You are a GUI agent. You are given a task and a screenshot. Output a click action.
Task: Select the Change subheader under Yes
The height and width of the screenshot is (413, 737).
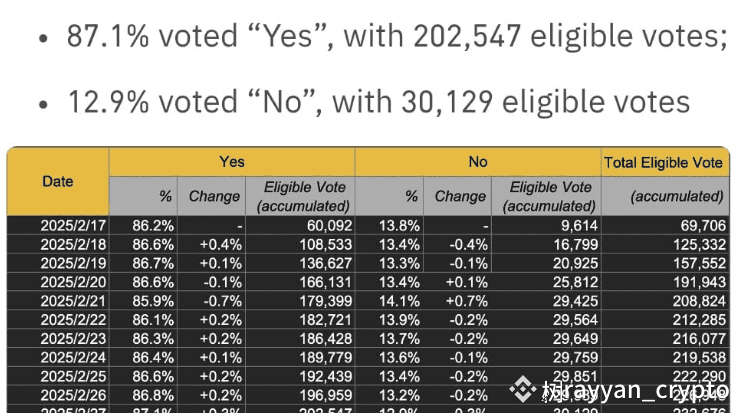212,196
